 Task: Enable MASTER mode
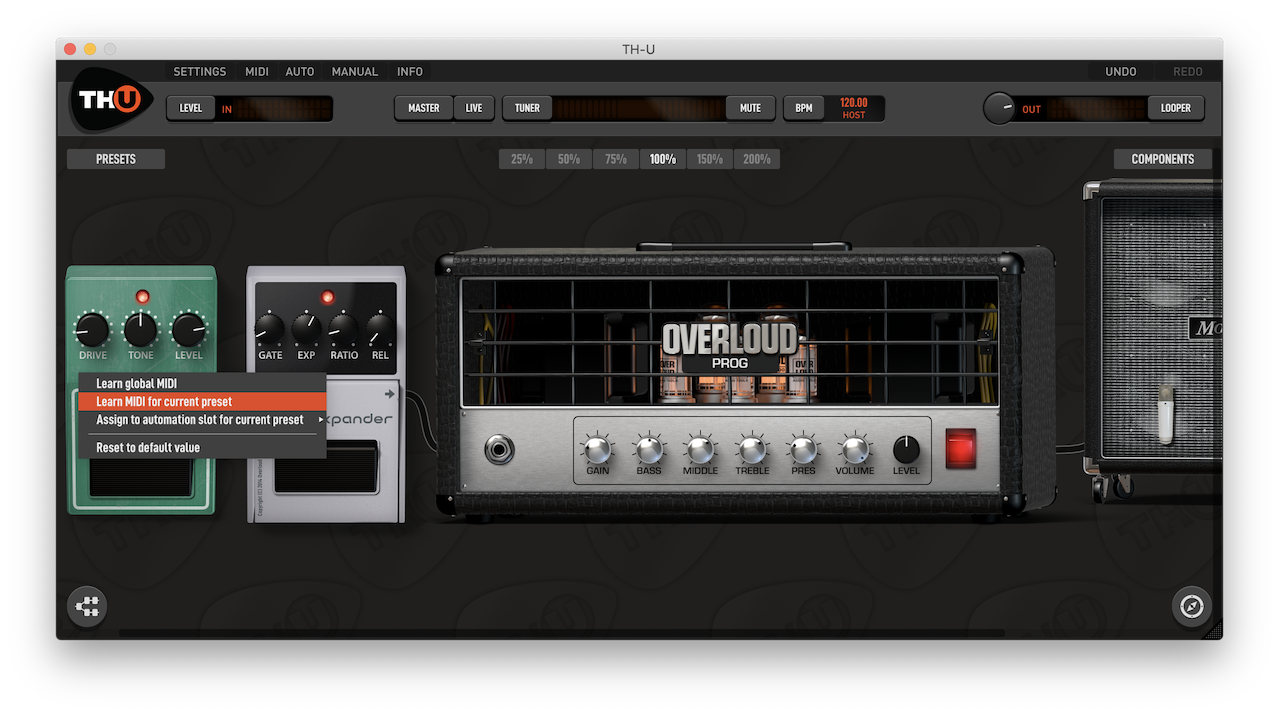pos(424,108)
